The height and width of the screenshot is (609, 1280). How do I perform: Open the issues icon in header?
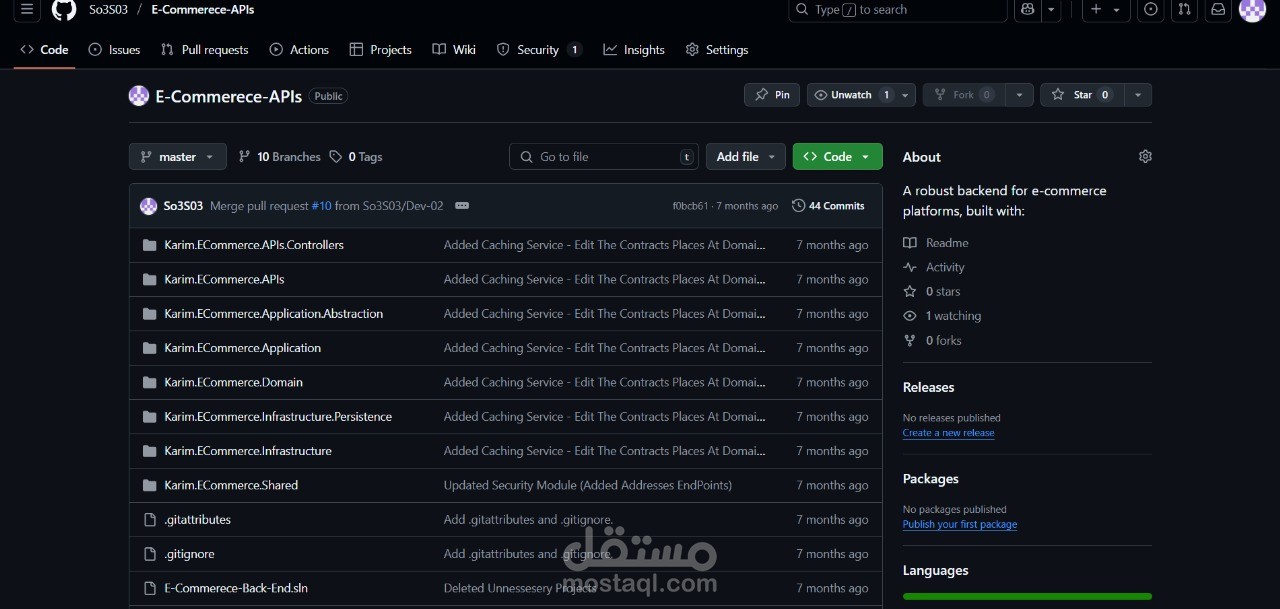[1151, 9]
